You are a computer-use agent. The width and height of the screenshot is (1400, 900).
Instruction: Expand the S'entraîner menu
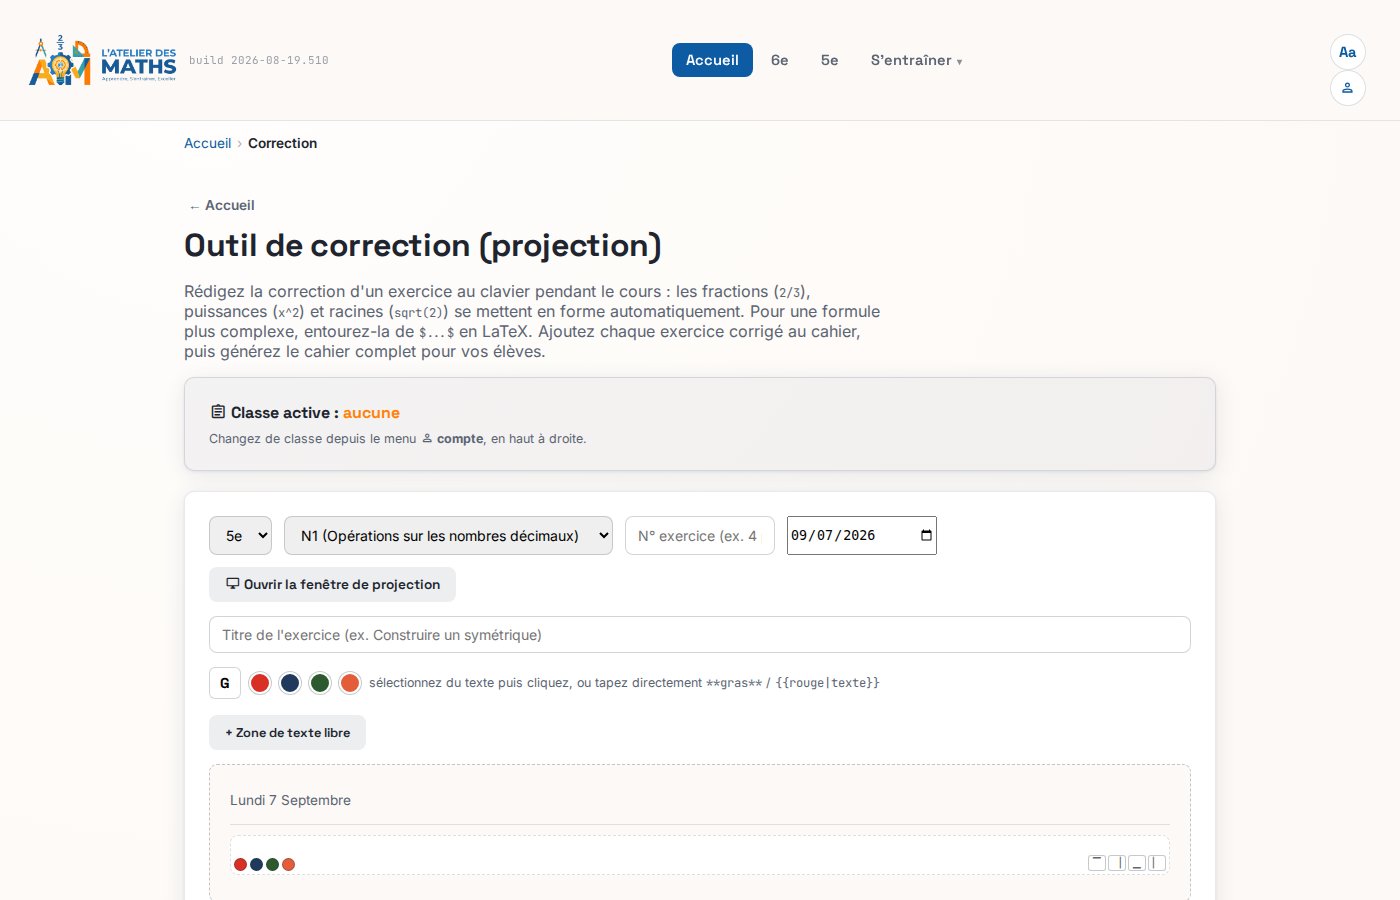pos(916,60)
